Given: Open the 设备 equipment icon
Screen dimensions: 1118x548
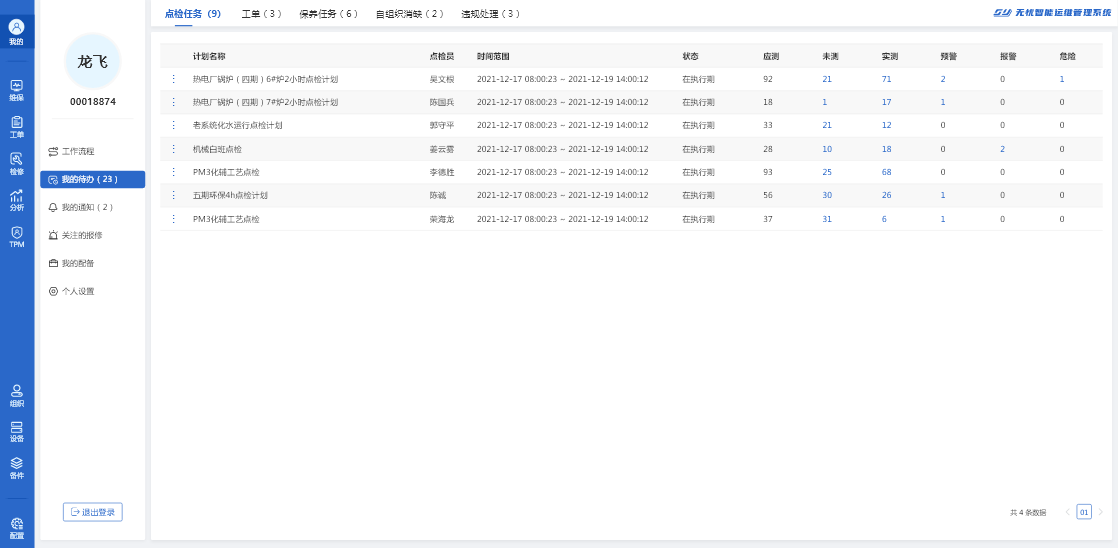Looking at the screenshot, I should 16,431.
